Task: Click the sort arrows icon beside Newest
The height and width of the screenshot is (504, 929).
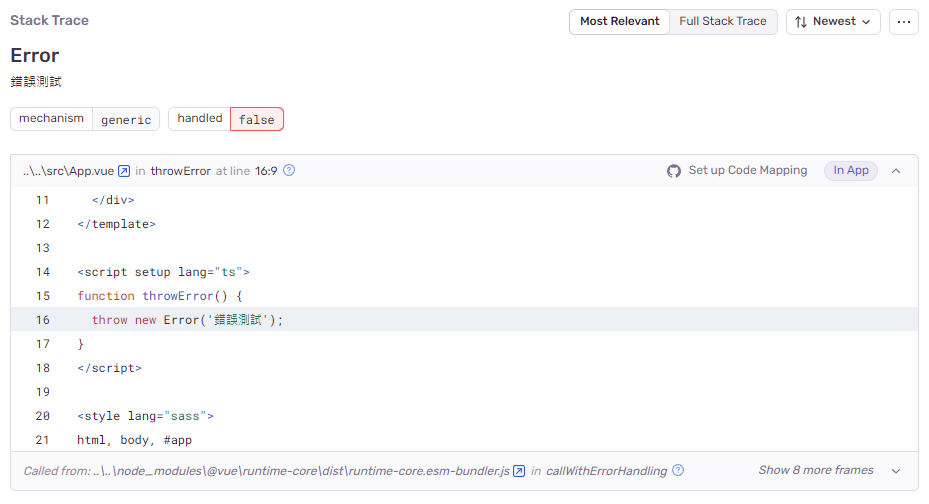Action: pyautogui.click(x=801, y=21)
